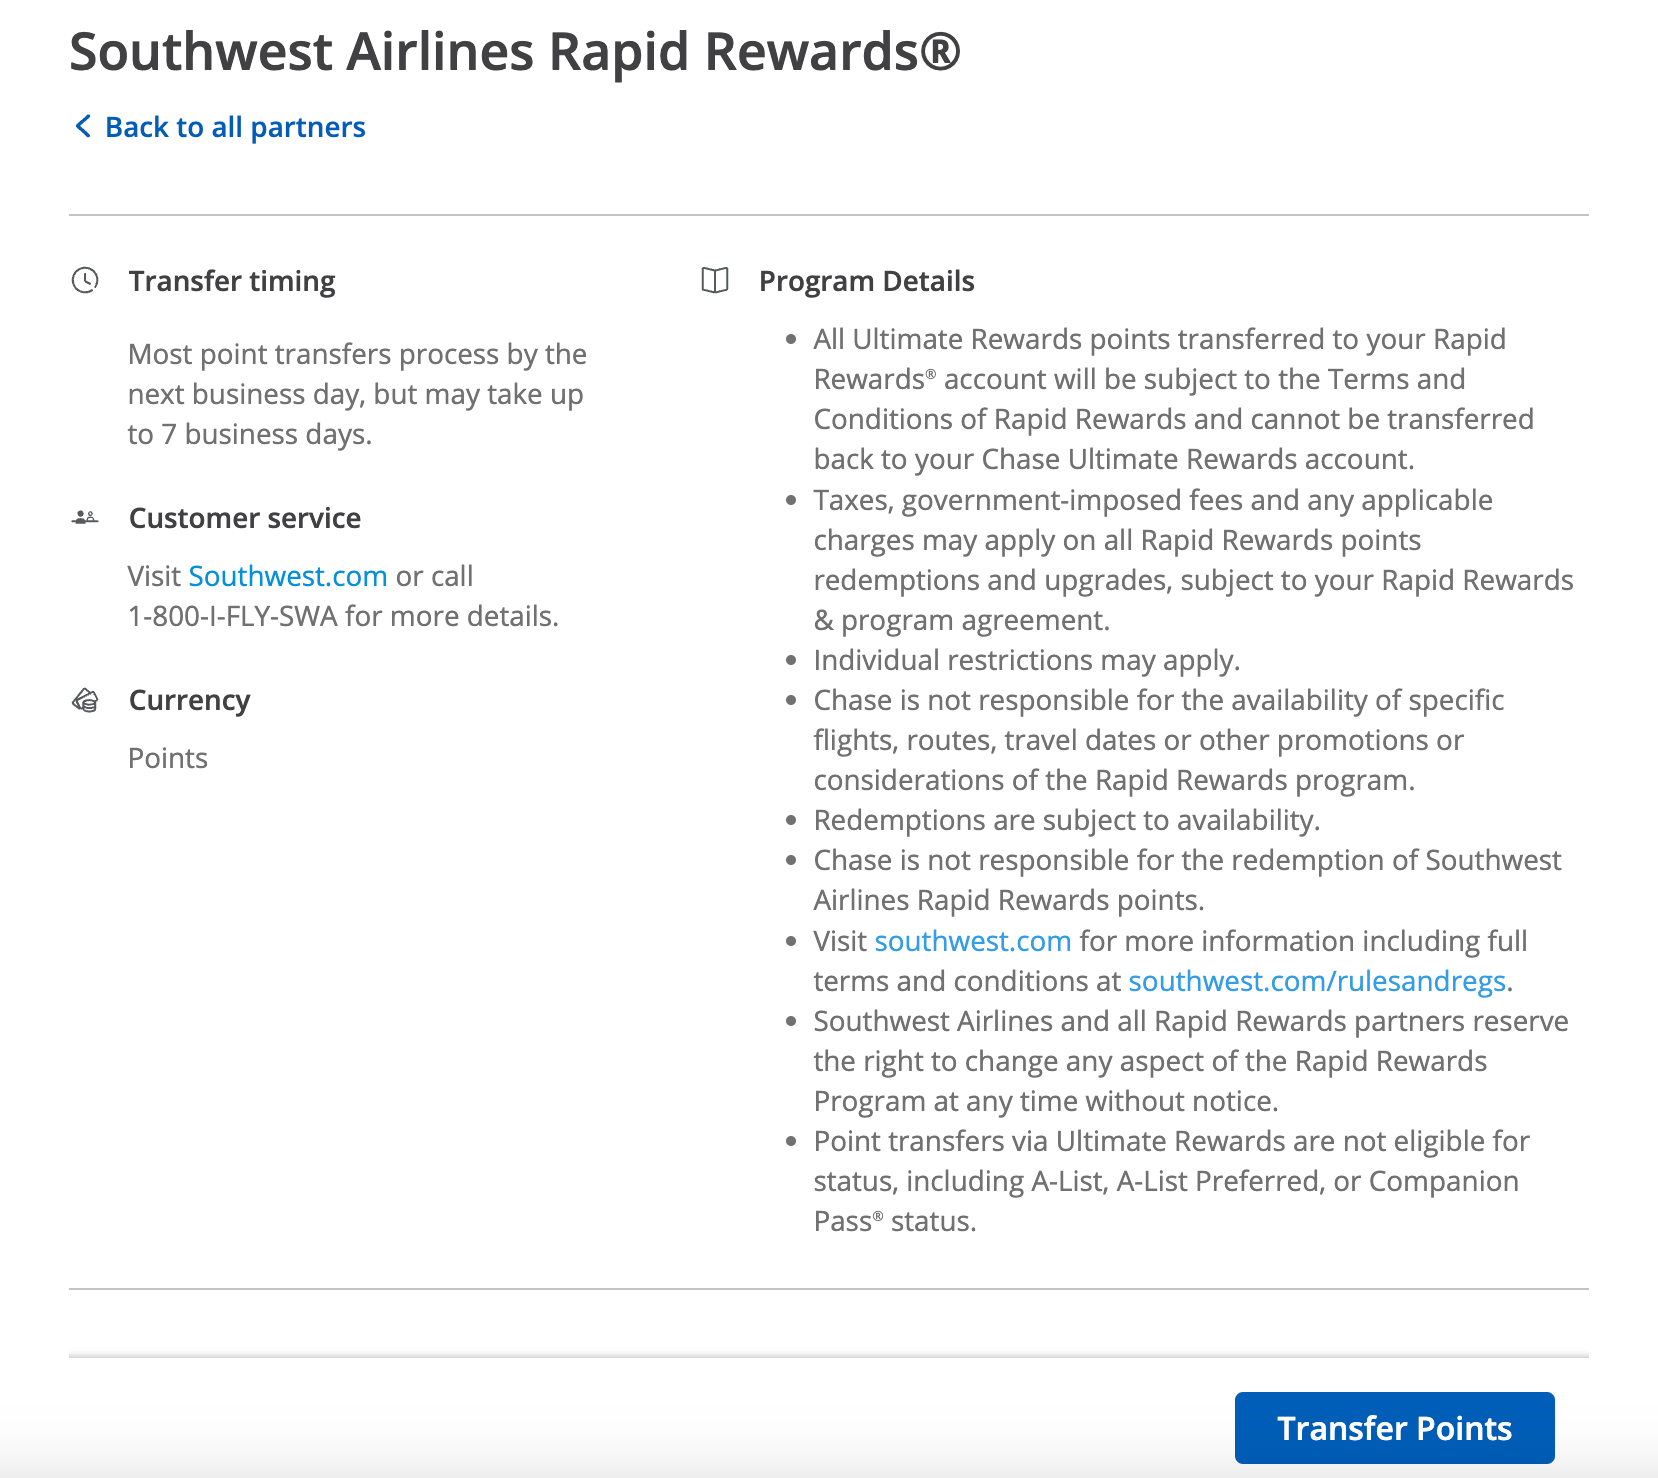This screenshot has height=1478, width=1658.
Task: Click the Transfer Points button
Action: click(1394, 1427)
